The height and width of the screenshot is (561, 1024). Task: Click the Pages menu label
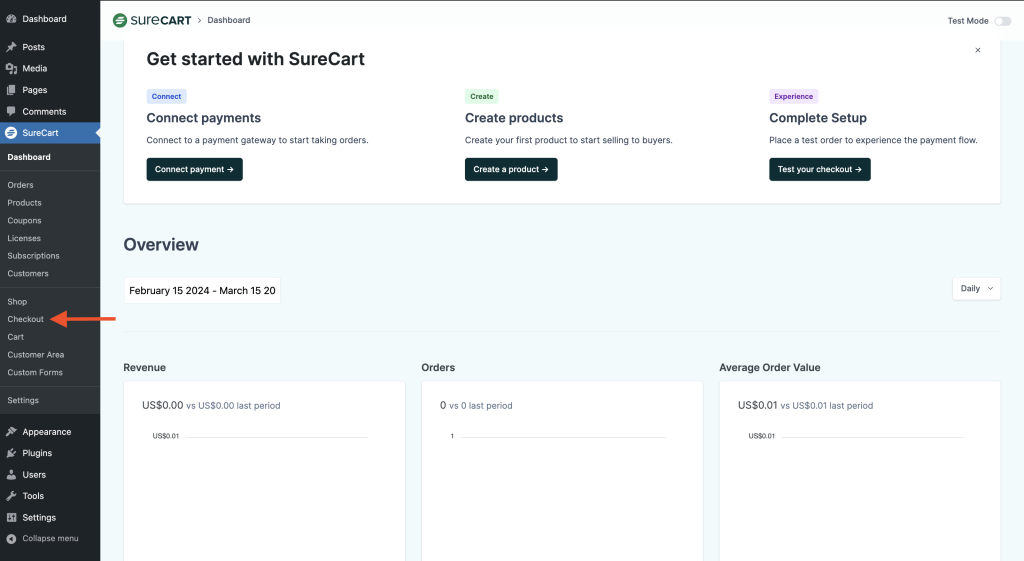point(35,90)
